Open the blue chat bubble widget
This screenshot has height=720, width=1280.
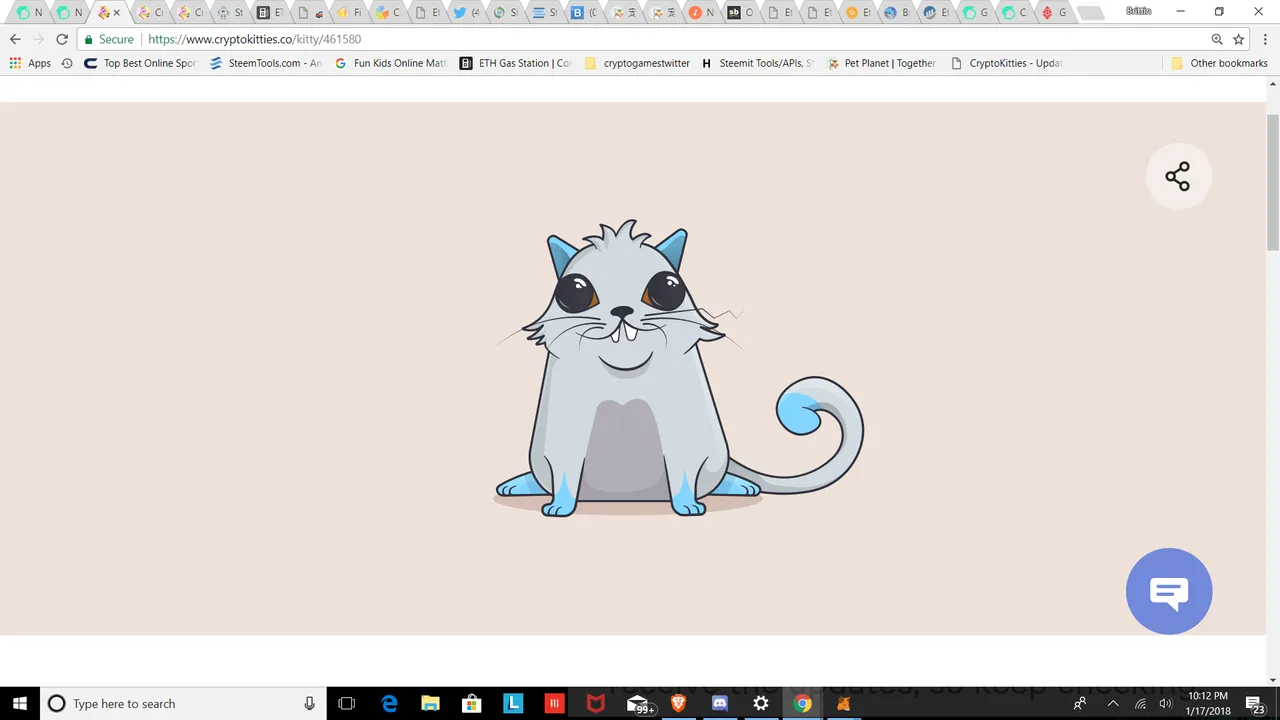click(x=1169, y=591)
